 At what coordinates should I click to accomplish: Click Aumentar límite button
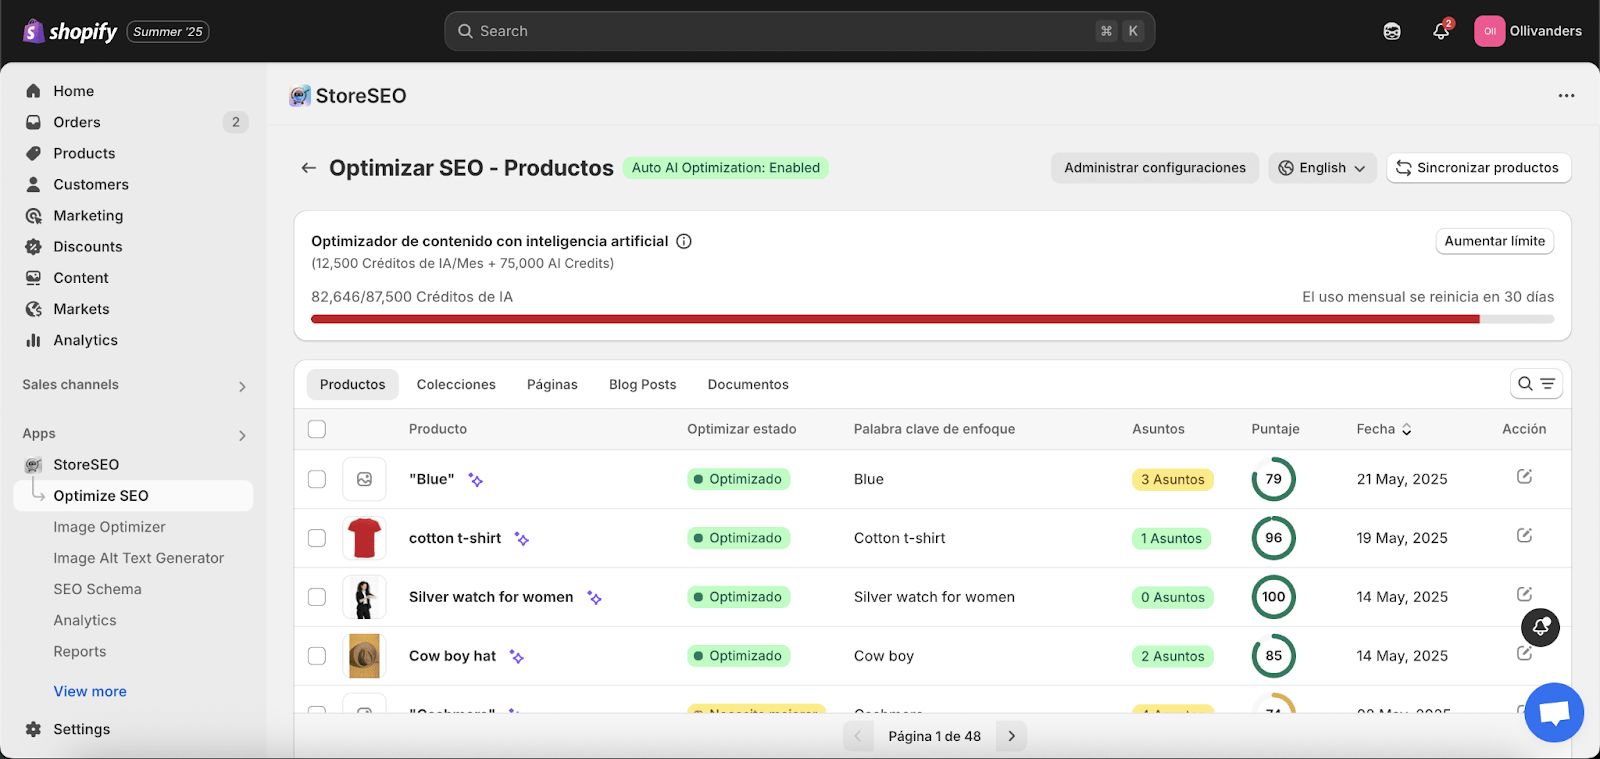click(1495, 241)
